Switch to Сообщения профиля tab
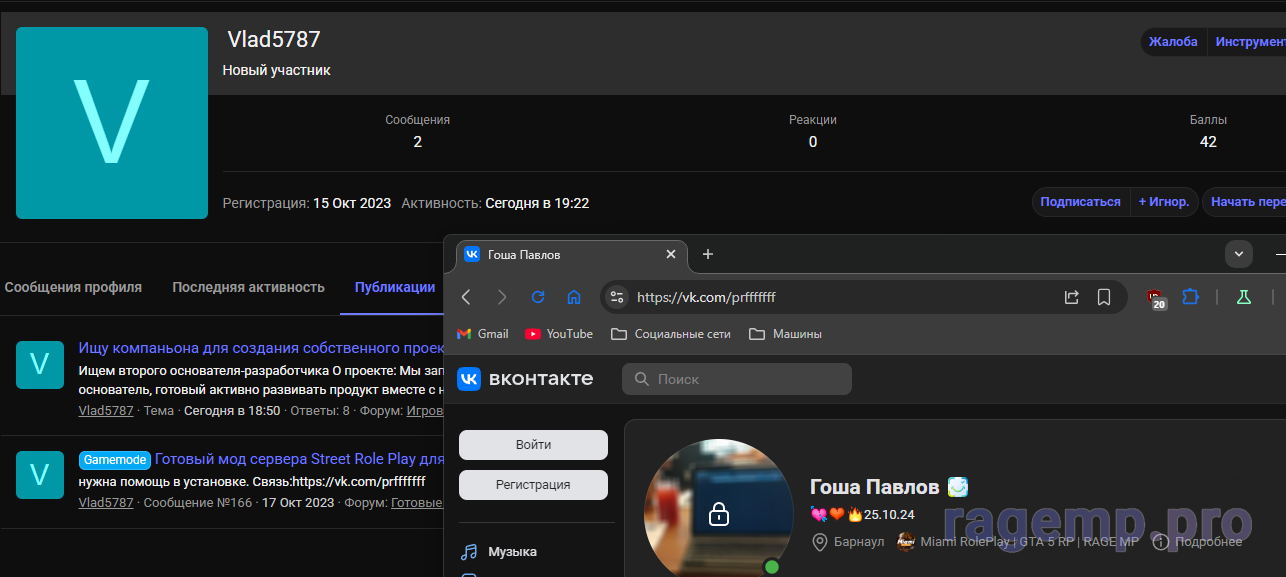 (x=73, y=287)
